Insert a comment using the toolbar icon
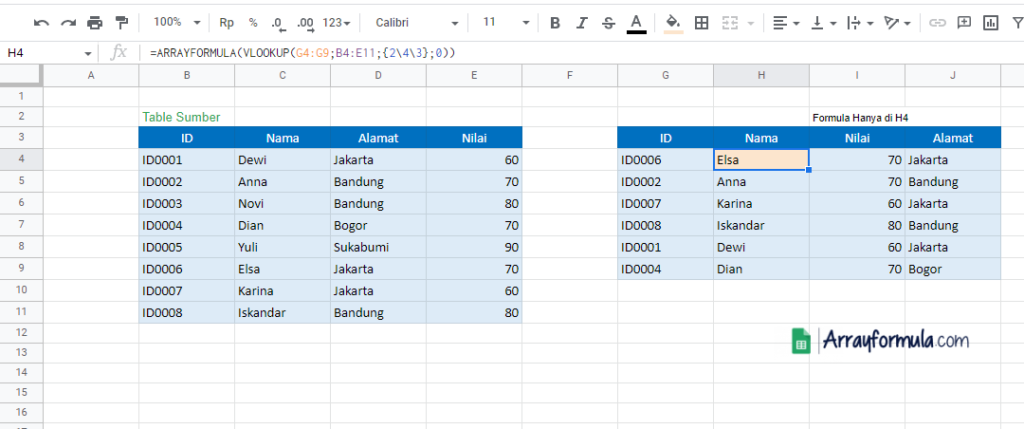This screenshot has width=1024, height=429. (964, 22)
